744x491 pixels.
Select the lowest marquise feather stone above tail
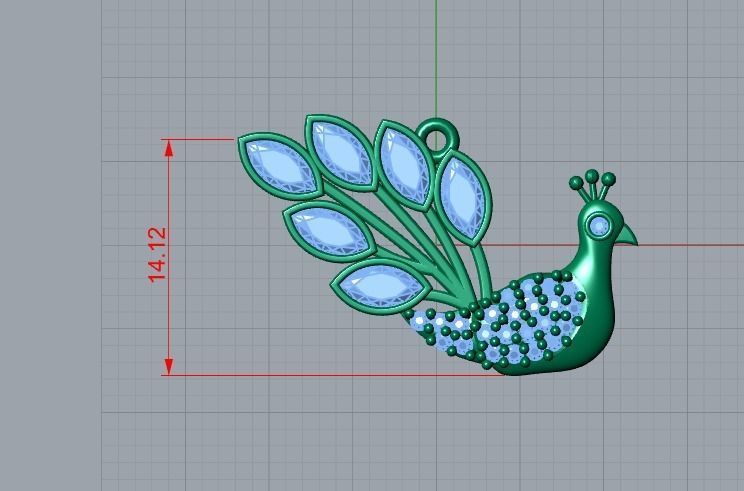[x=381, y=286]
